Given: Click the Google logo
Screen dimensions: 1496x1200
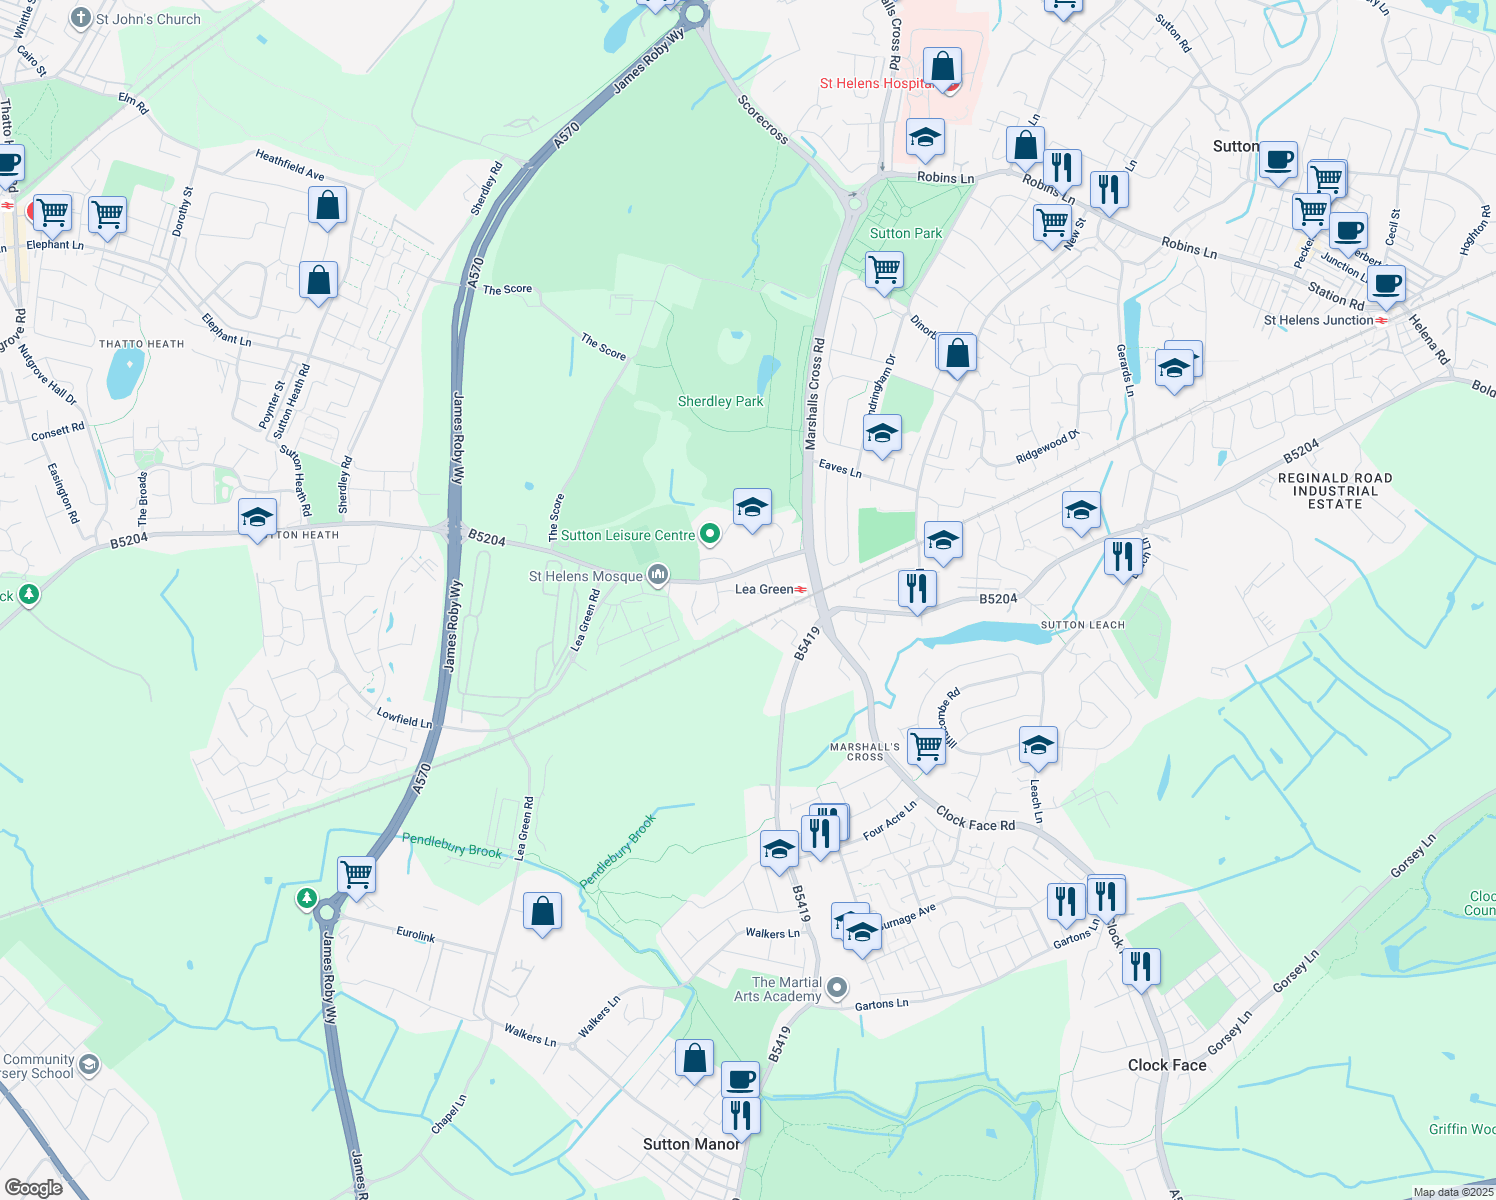Looking at the screenshot, I should (x=33, y=1187).
